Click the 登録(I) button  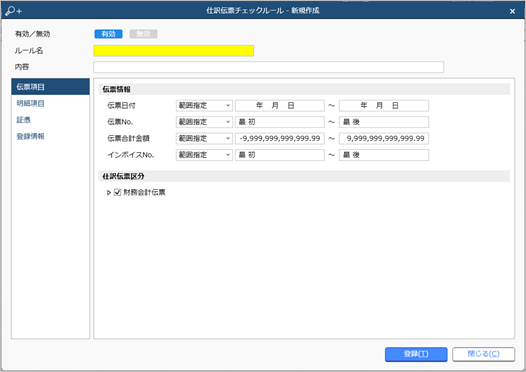(416, 354)
